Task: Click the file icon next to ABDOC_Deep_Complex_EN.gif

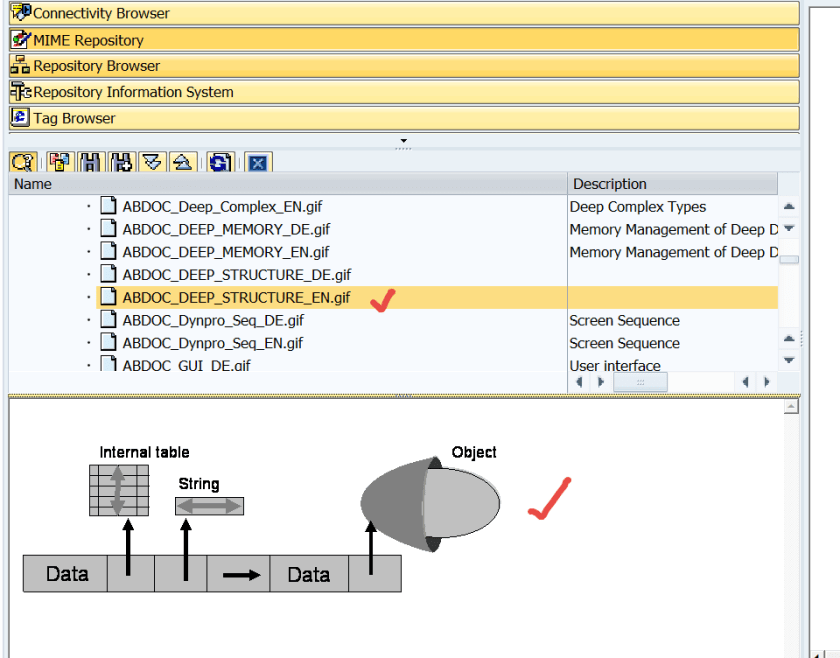Action: pos(108,204)
